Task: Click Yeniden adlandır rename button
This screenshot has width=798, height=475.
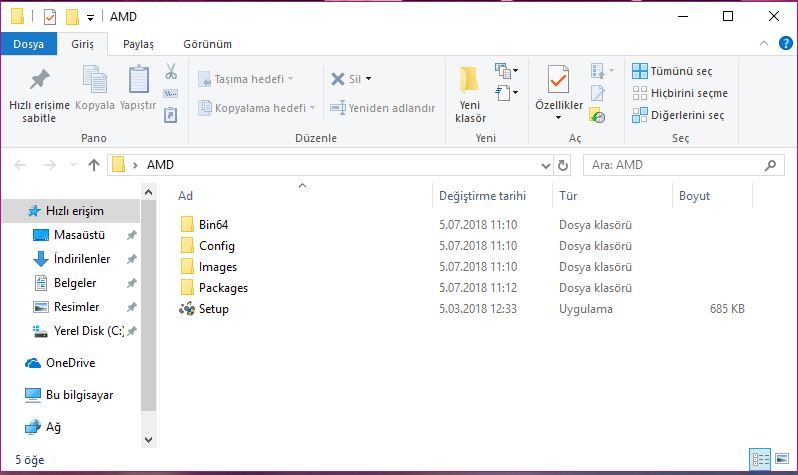Action: [382, 108]
